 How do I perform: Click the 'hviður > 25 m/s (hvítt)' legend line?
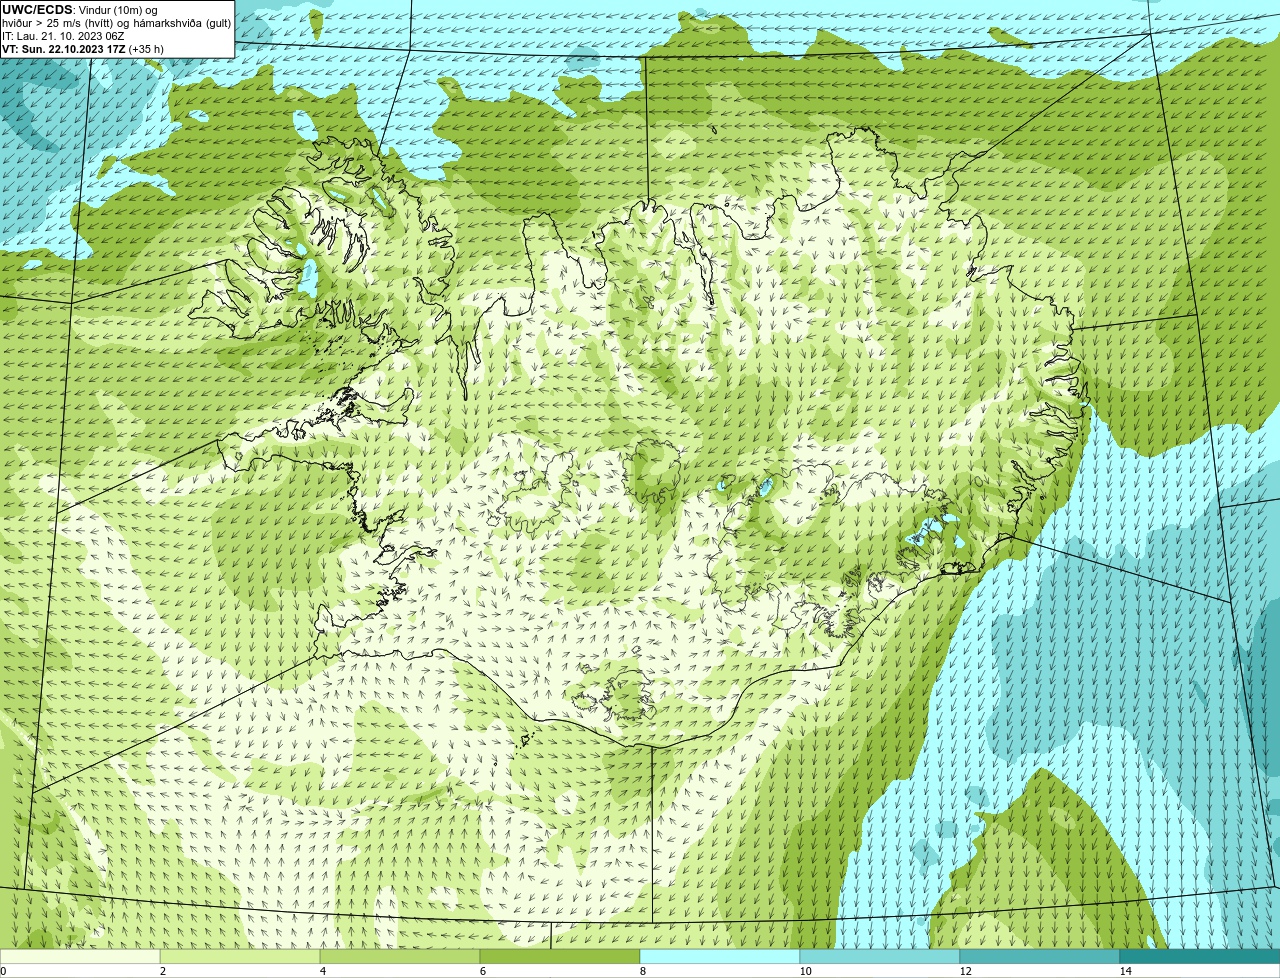(59, 23)
